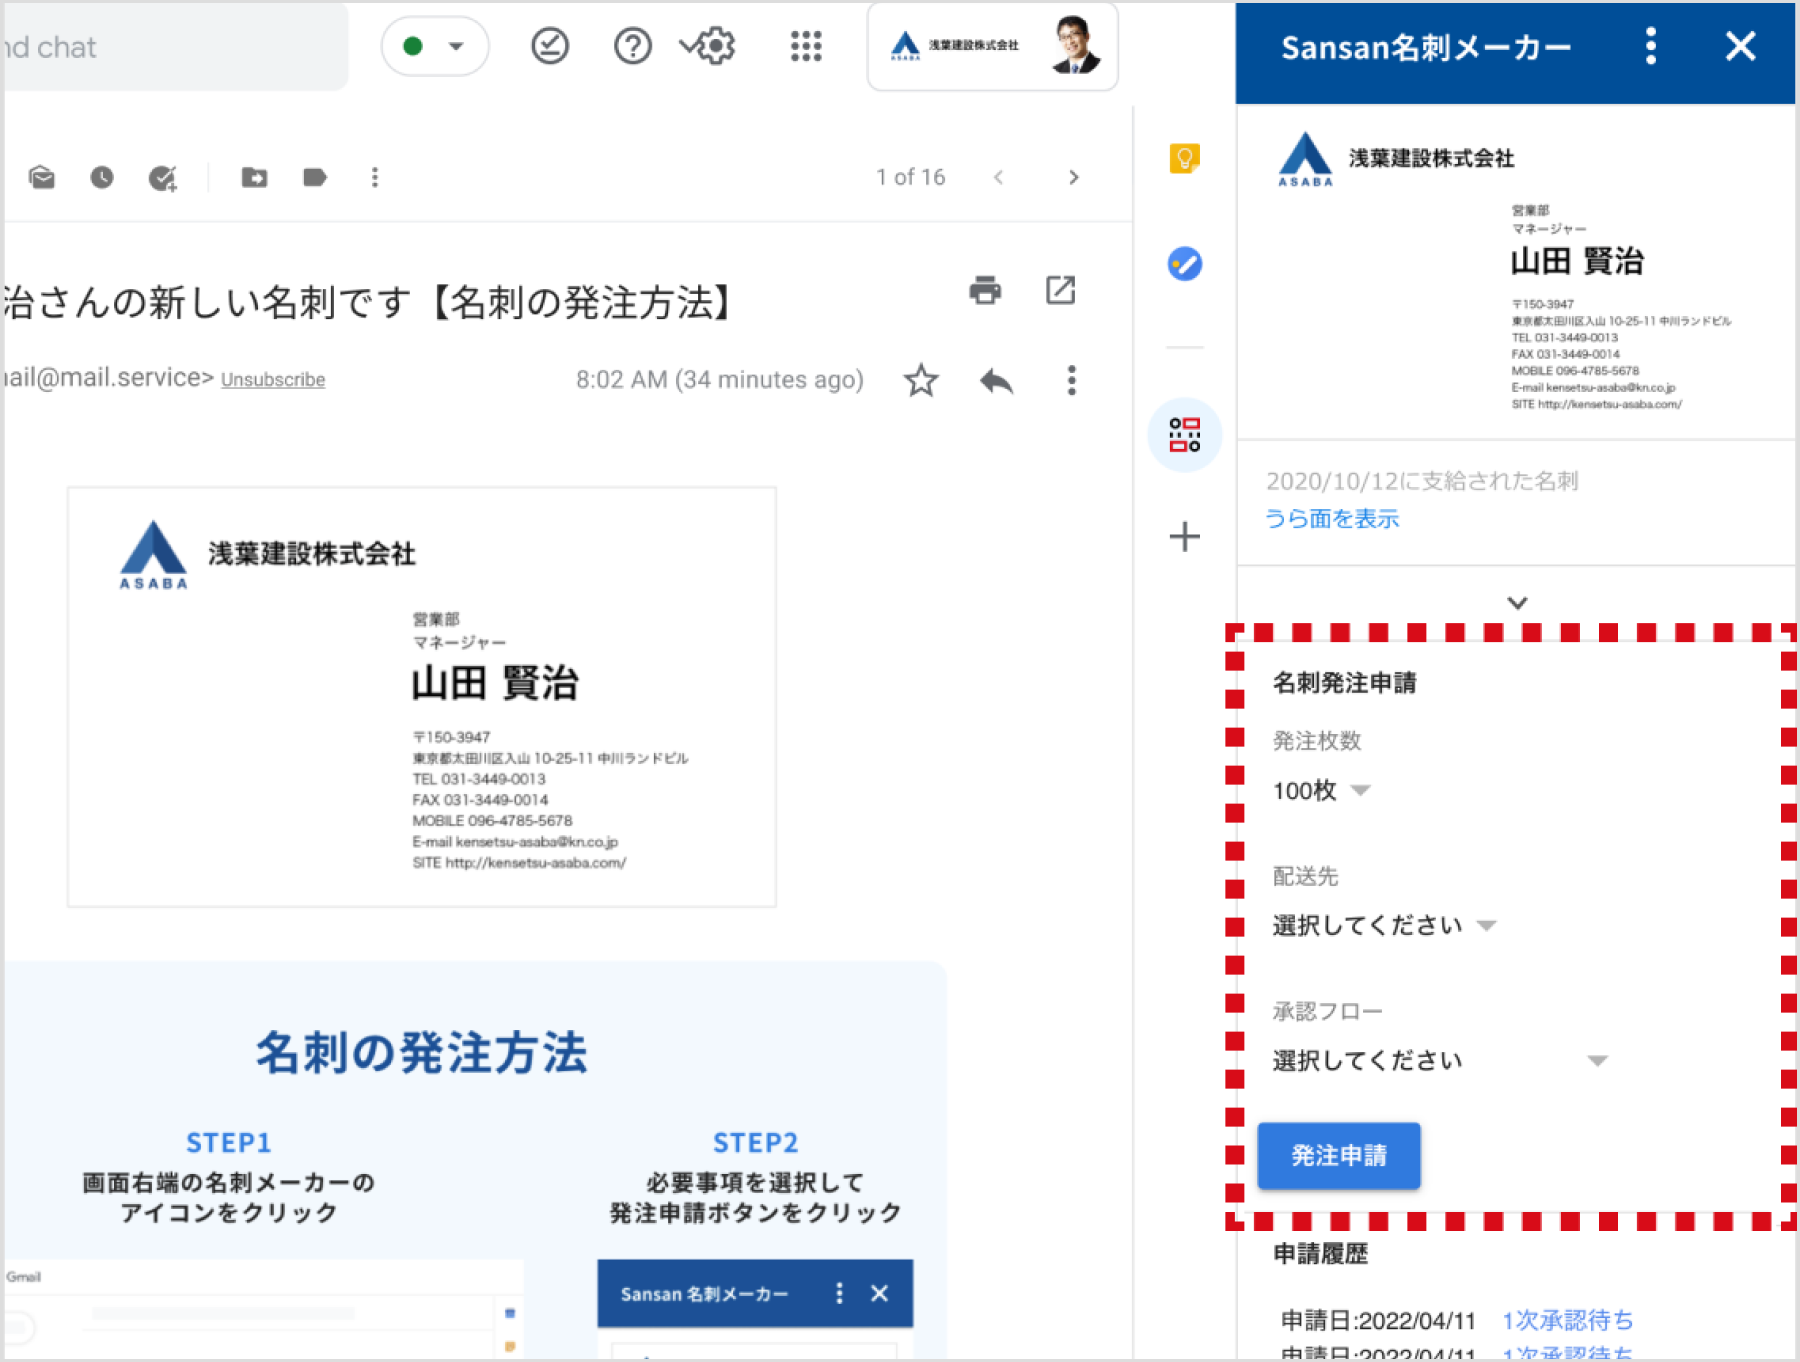Add email to tasks via checkmark-plus icon
Image resolution: width=1800 pixels, height=1362 pixels.
coord(163,178)
